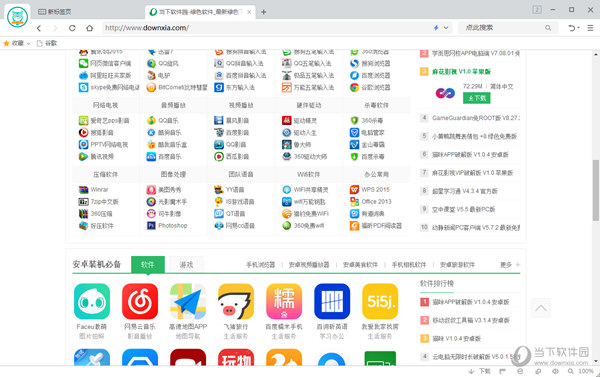Open the 7zip中文版 link
This screenshot has width=600, height=377.
click(104, 202)
